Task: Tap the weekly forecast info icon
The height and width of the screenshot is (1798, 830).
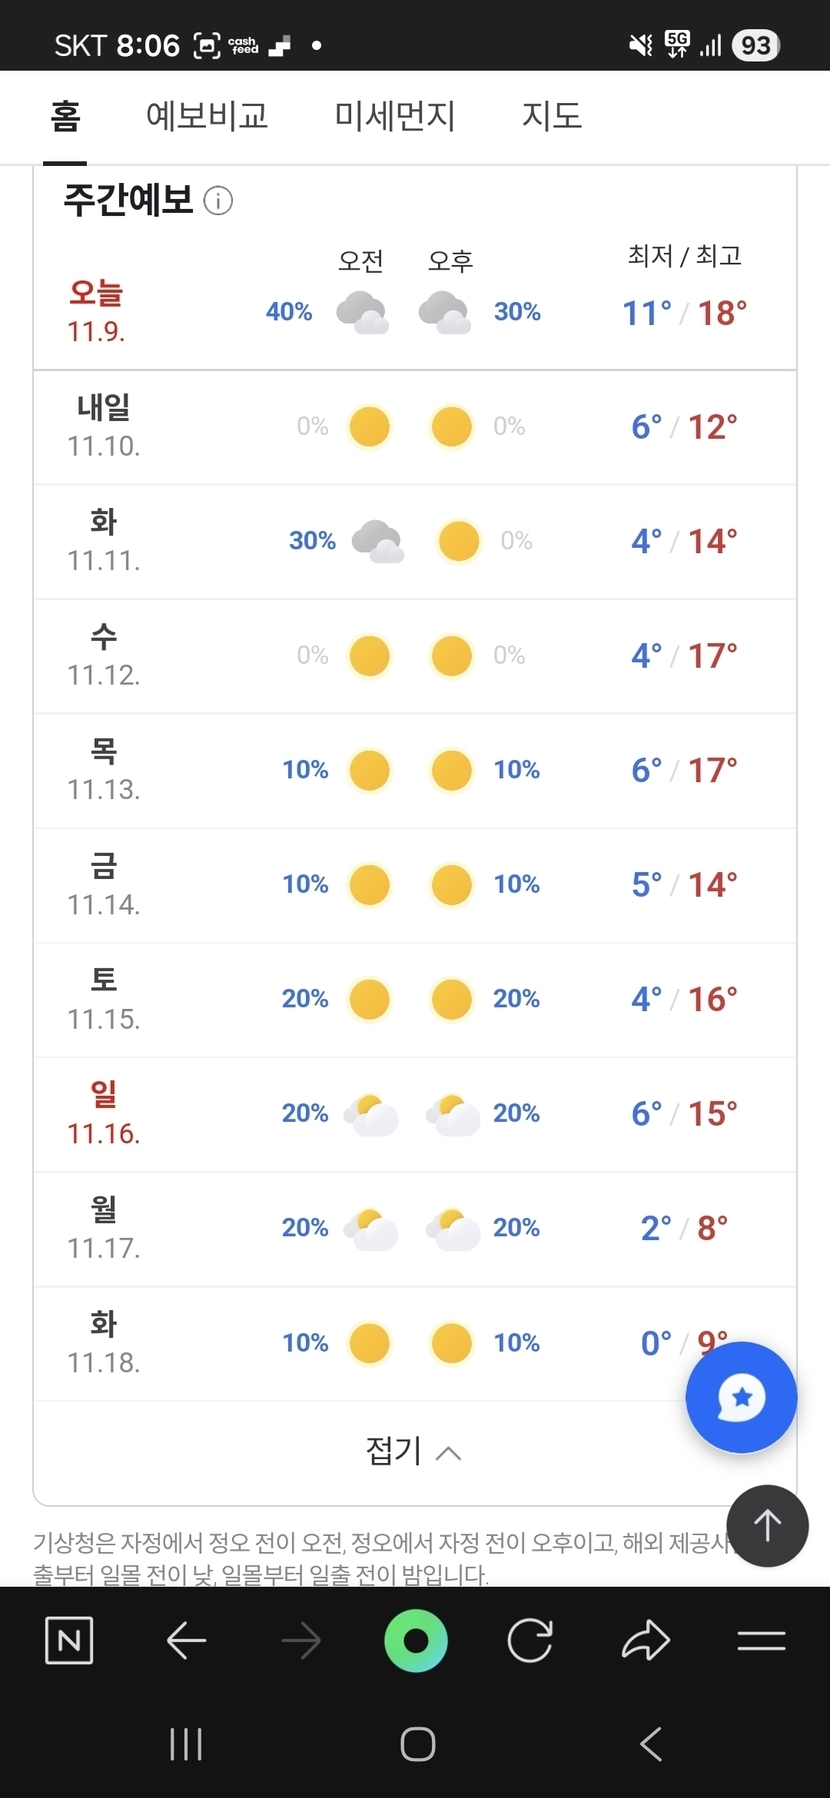Action: pos(218,201)
